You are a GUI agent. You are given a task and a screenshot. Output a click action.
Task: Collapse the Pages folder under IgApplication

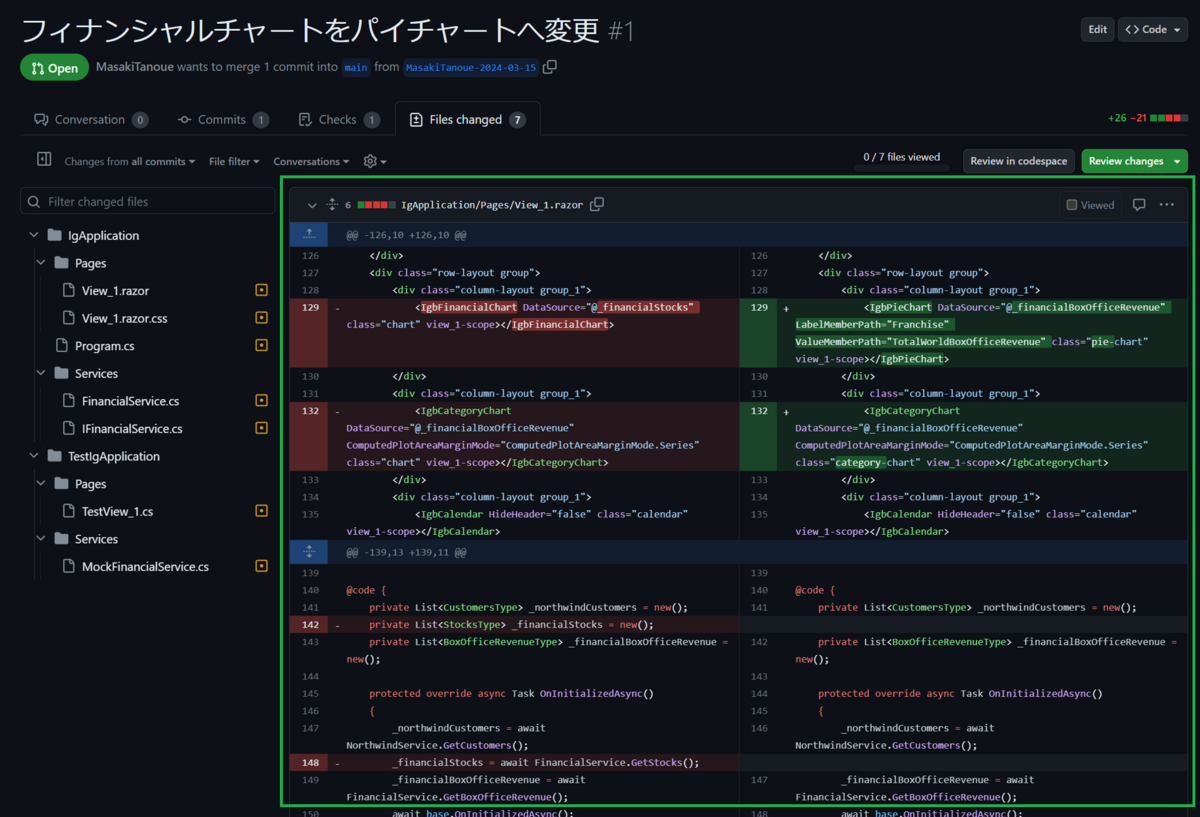42,263
